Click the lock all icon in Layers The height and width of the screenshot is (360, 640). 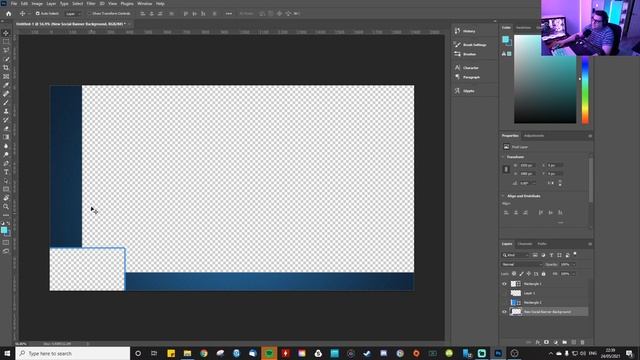coord(543,274)
